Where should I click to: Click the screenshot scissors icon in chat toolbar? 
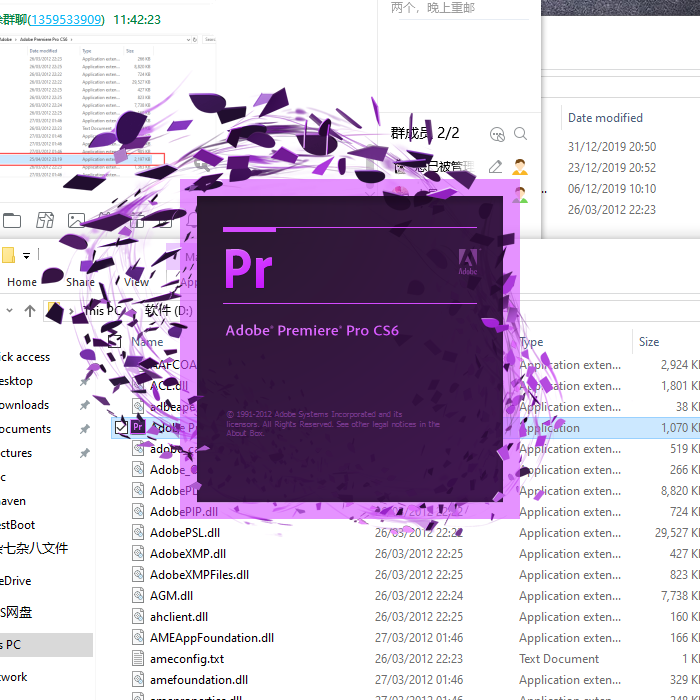(x=45, y=220)
